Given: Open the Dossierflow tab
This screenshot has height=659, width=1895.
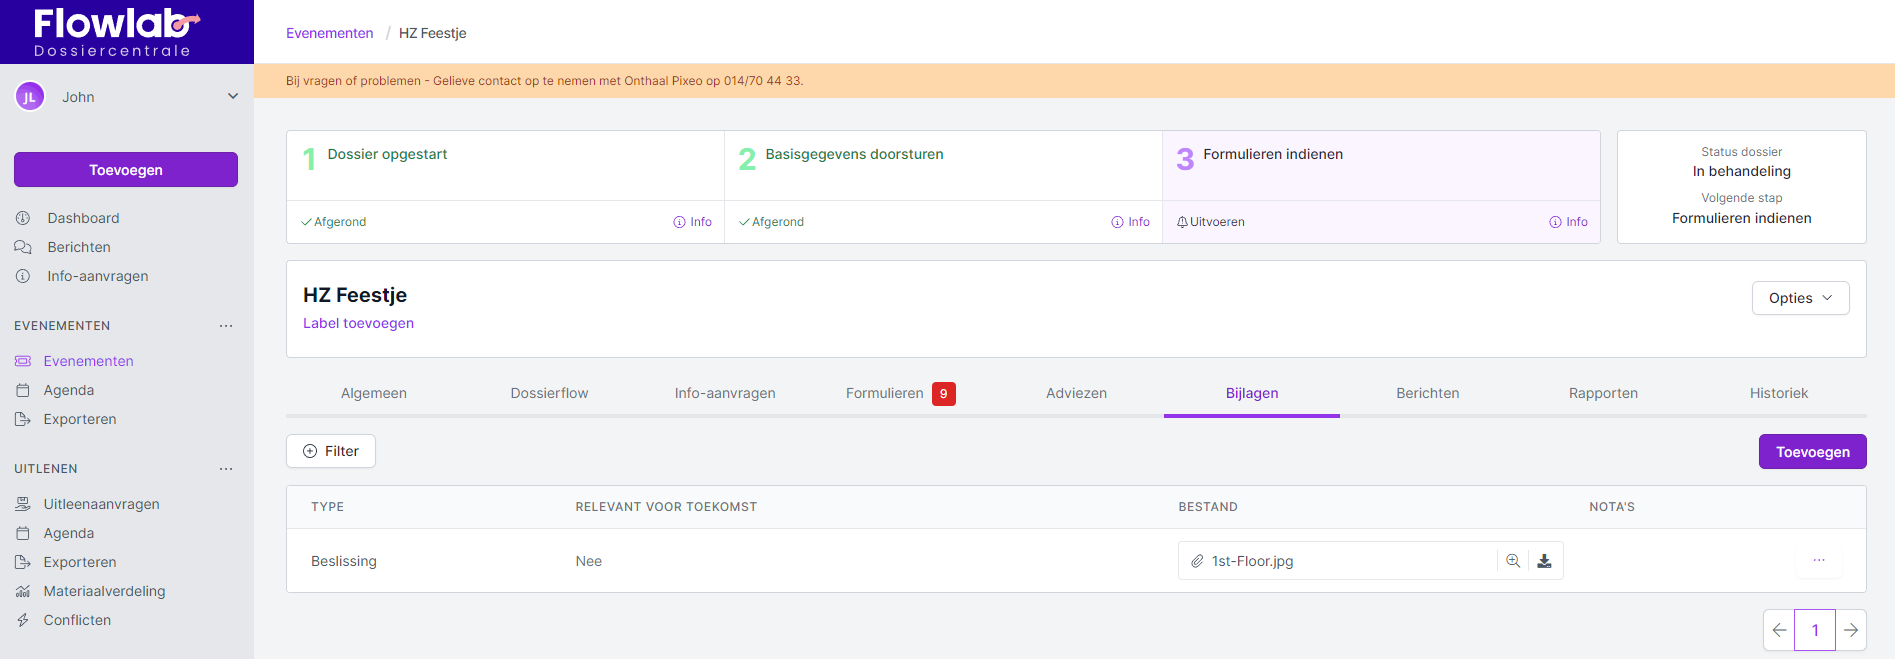Looking at the screenshot, I should click(x=549, y=393).
